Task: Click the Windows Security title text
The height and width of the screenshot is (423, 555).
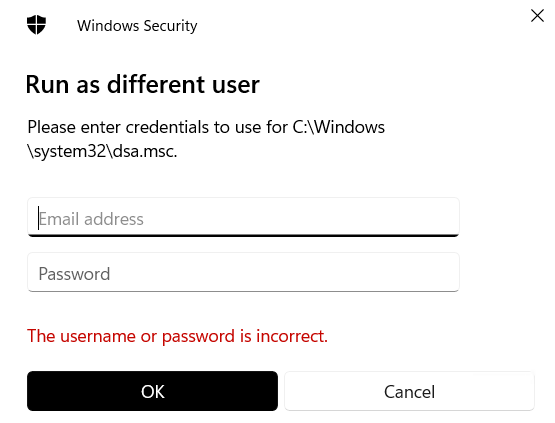Action: (137, 26)
